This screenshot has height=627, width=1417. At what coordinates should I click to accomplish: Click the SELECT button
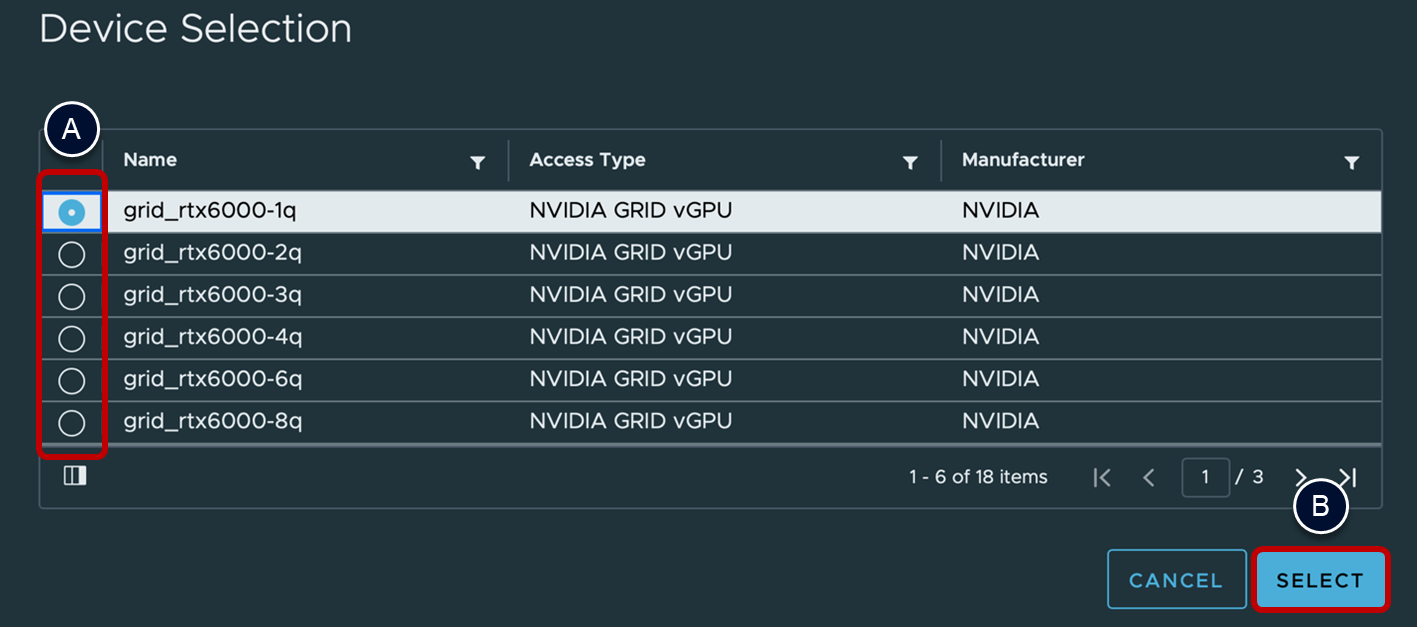click(x=1320, y=580)
